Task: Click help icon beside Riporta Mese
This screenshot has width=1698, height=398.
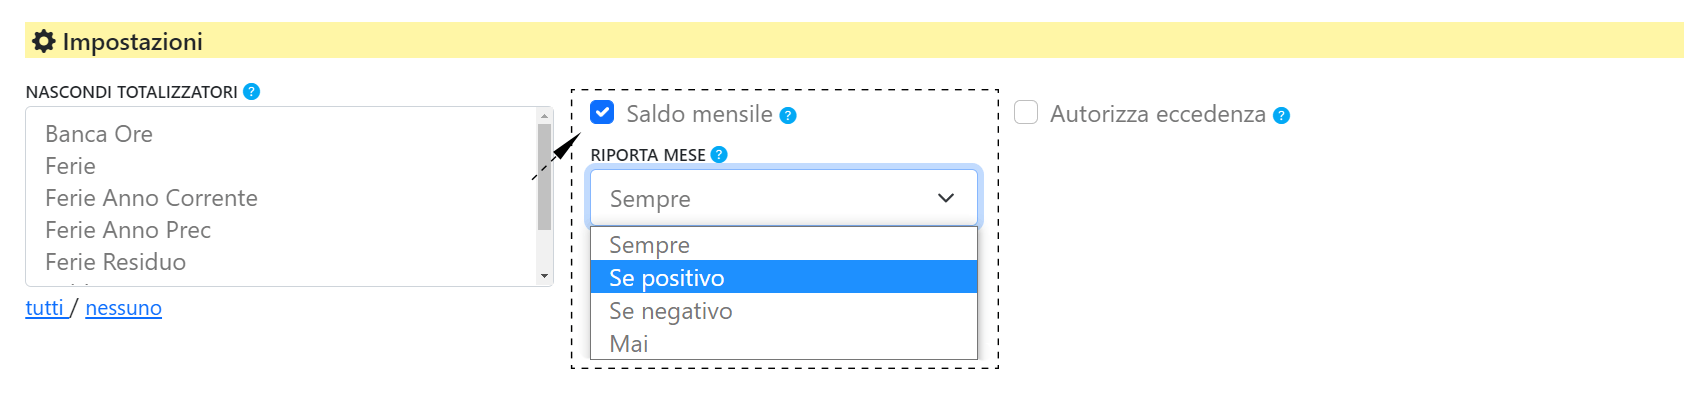Action: coord(719,154)
